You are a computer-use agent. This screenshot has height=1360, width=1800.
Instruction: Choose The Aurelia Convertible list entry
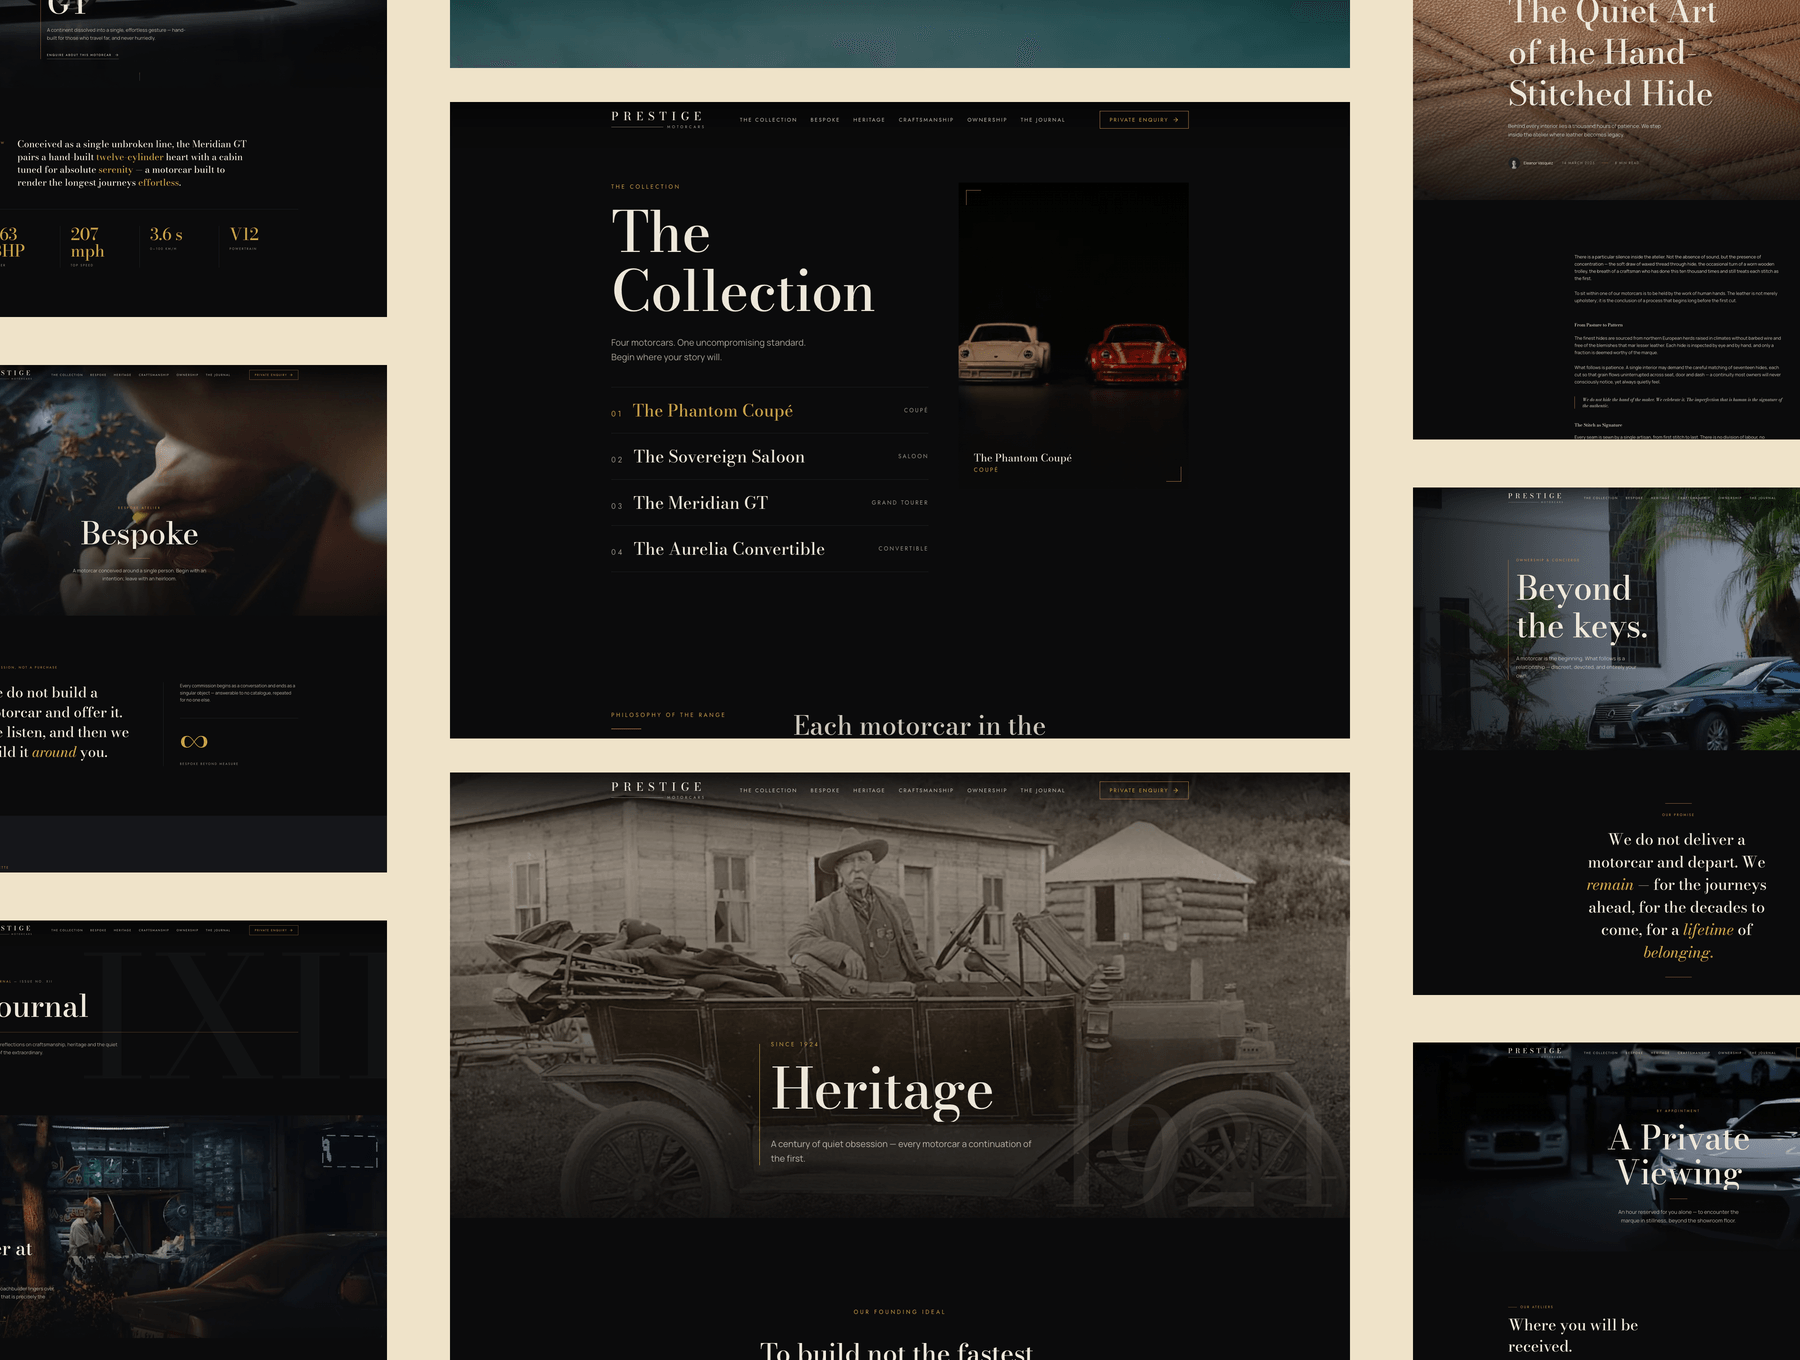pyautogui.click(x=770, y=549)
